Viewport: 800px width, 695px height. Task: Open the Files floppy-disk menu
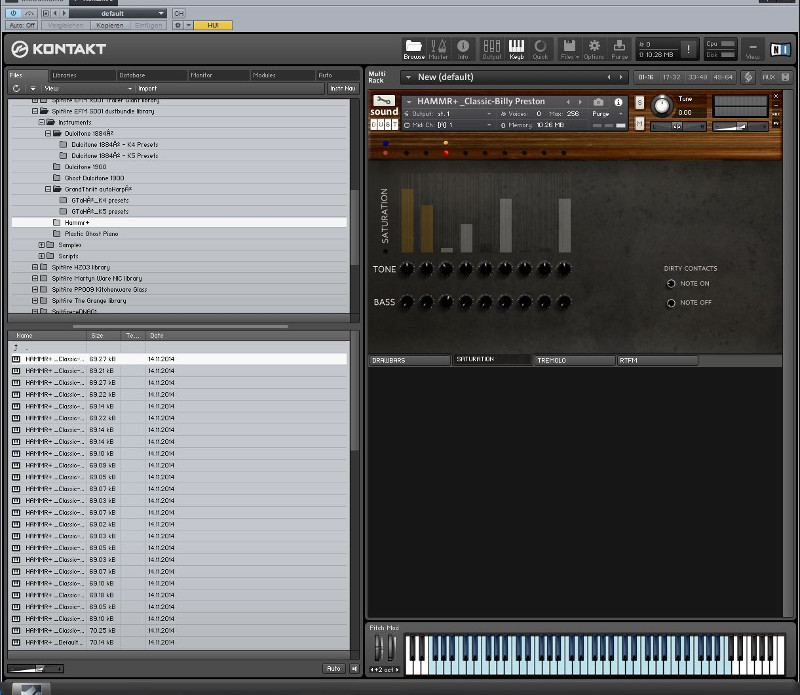[569, 49]
